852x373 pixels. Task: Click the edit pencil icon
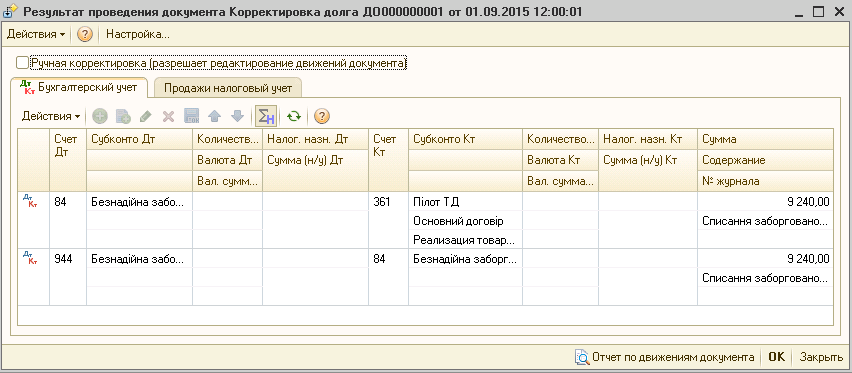(146, 116)
